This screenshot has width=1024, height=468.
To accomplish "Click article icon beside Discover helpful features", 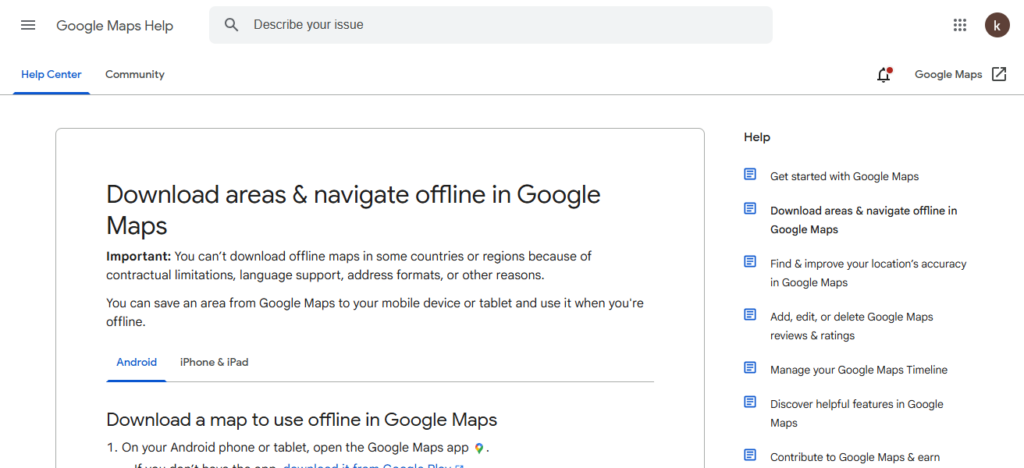I will click(x=750, y=402).
